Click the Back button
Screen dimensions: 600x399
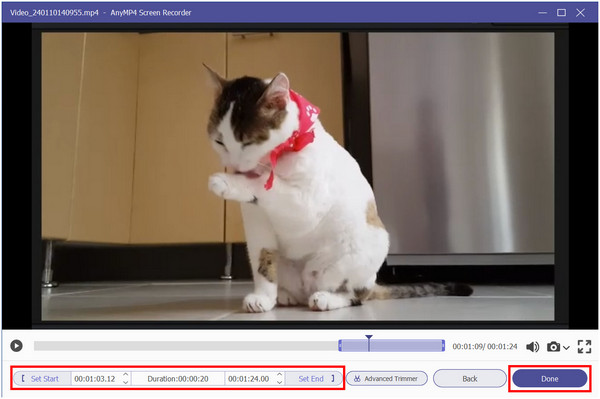(x=470, y=379)
